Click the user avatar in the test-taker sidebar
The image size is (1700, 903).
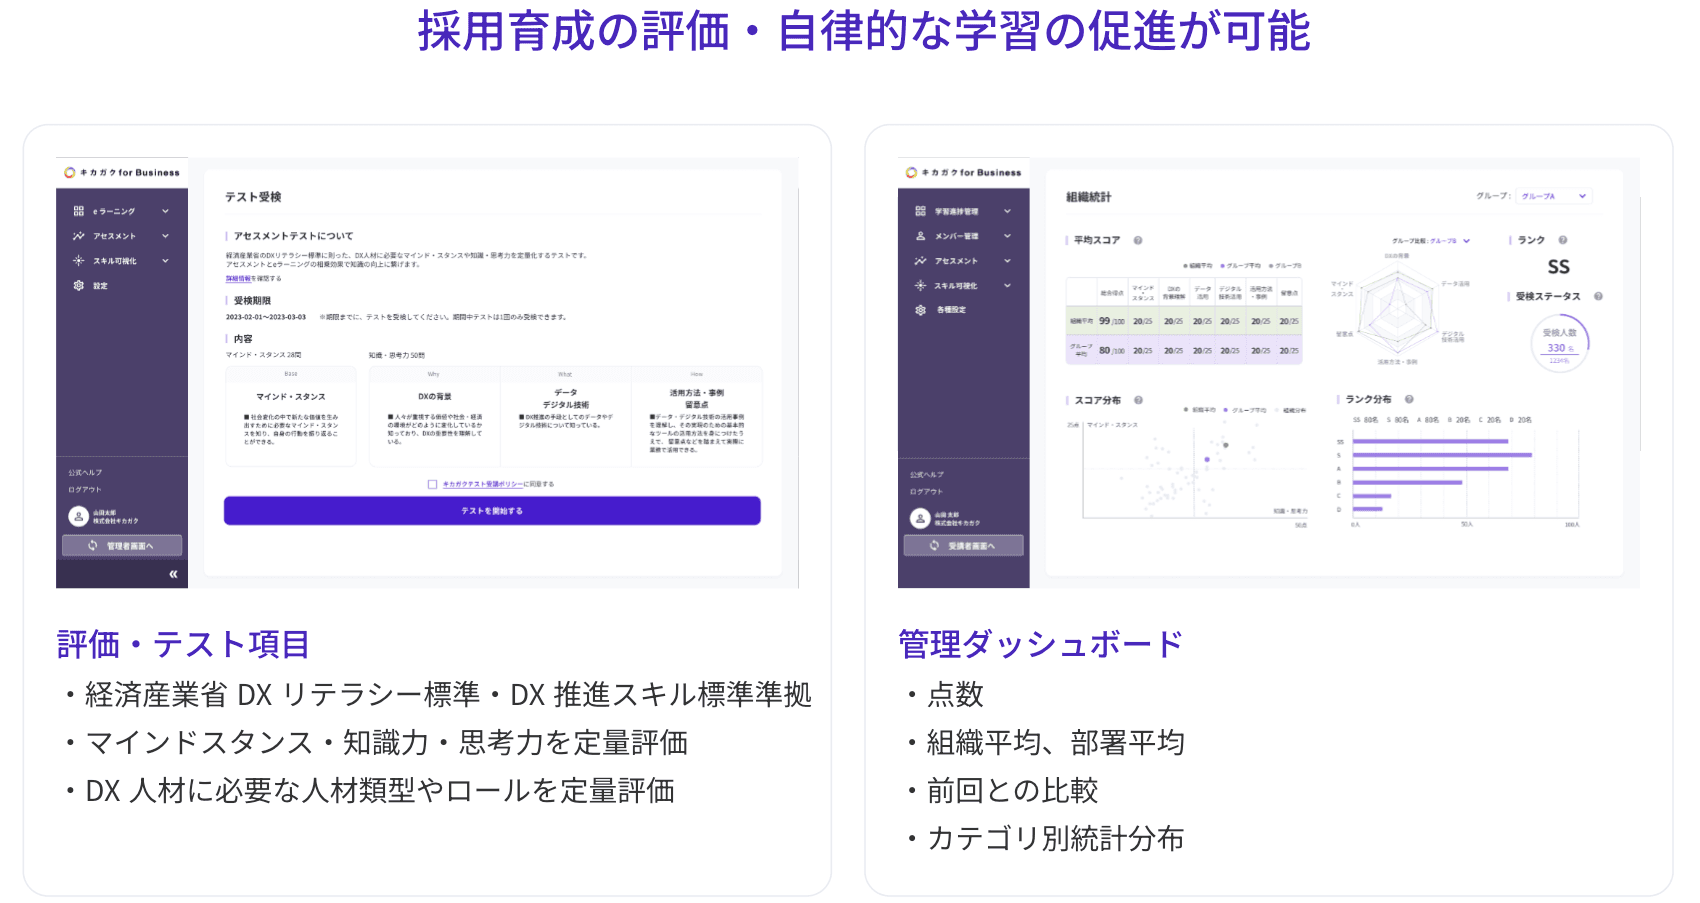[x=78, y=516]
